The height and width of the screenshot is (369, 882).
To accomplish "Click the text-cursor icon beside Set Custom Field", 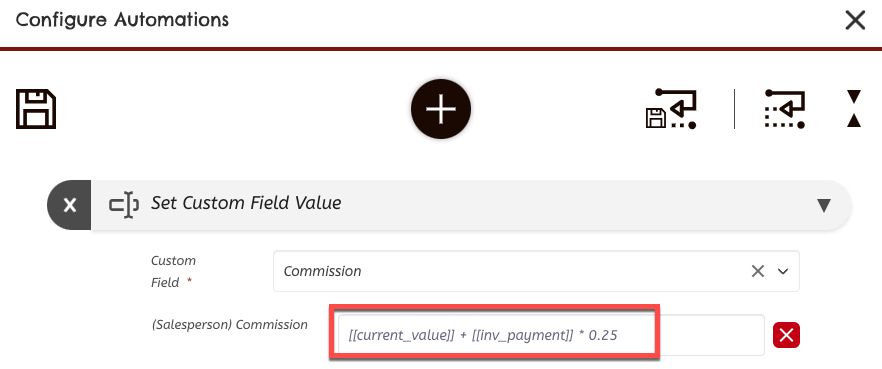I will [124, 204].
